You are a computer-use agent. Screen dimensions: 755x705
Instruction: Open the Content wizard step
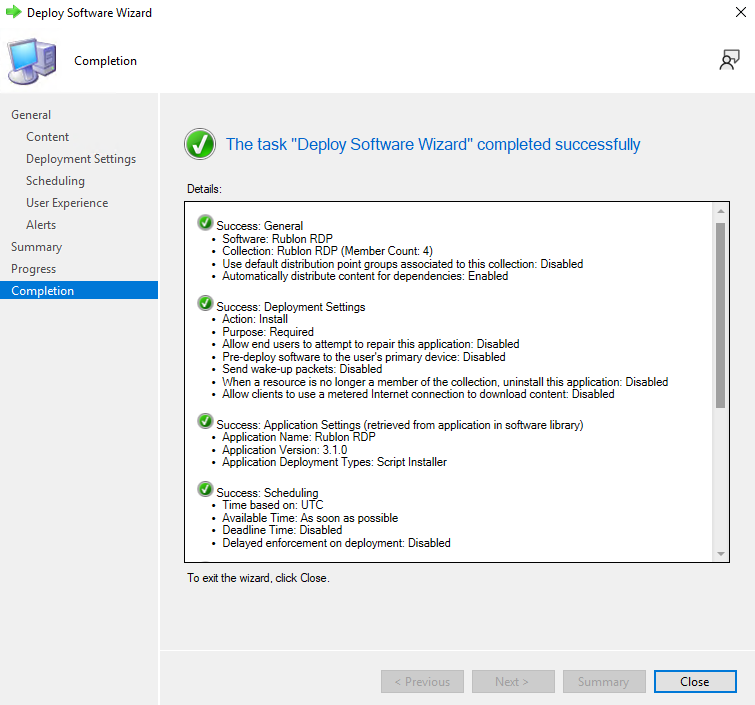(x=48, y=137)
